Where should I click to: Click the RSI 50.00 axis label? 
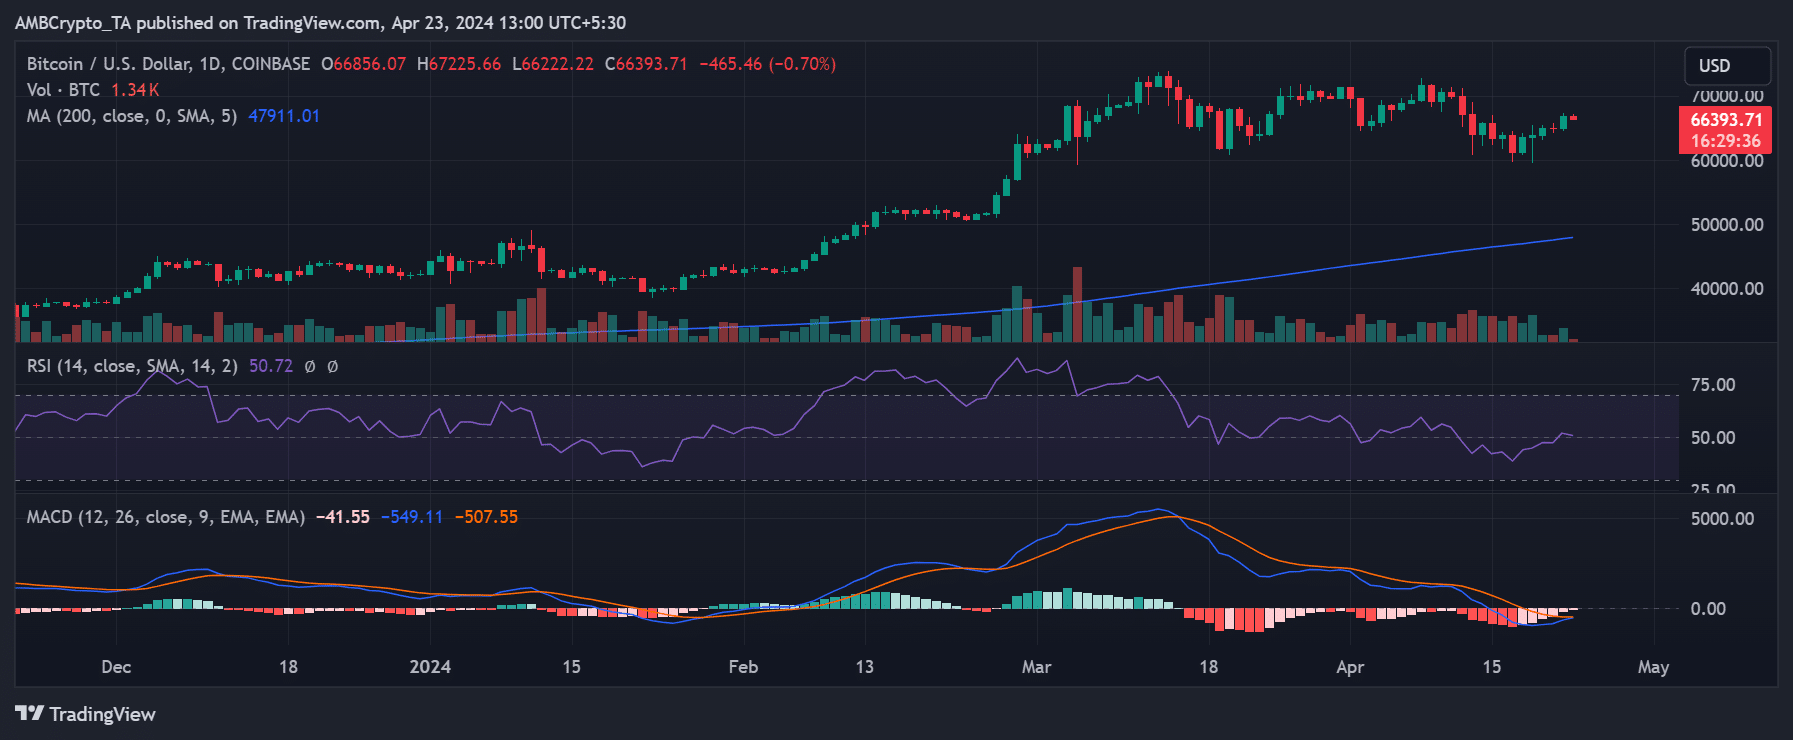[1713, 438]
